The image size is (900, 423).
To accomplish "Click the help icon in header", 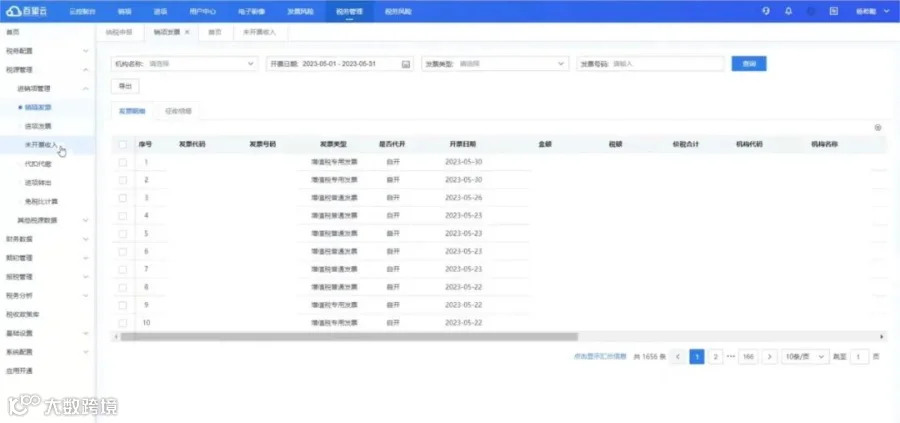I will (x=765, y=11).
